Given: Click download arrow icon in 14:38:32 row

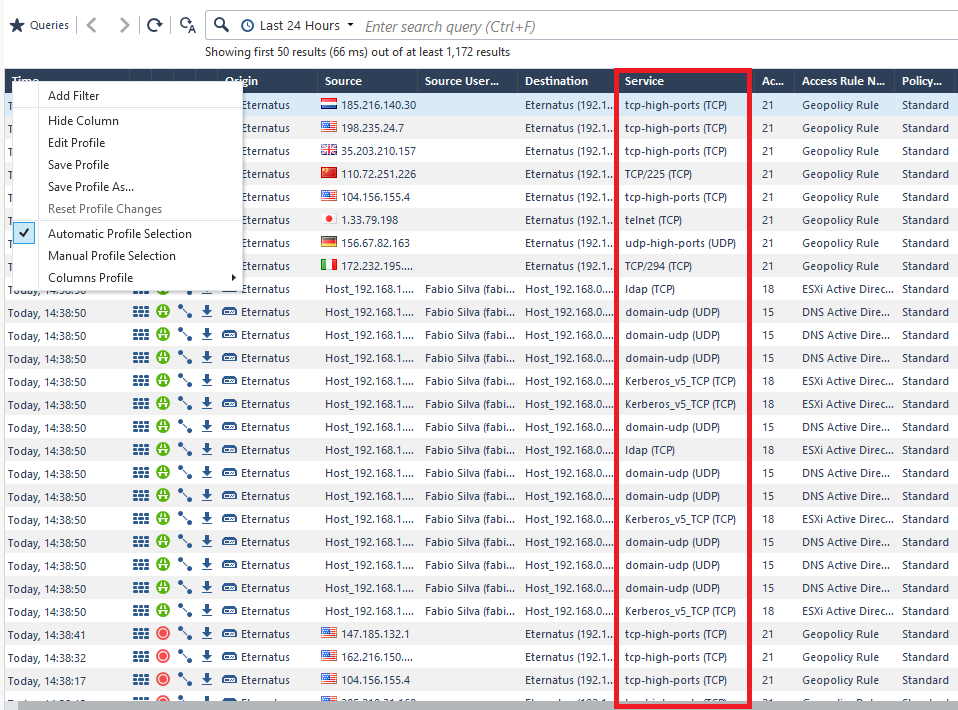Looking at the screenshot, I should coord(207,657).
